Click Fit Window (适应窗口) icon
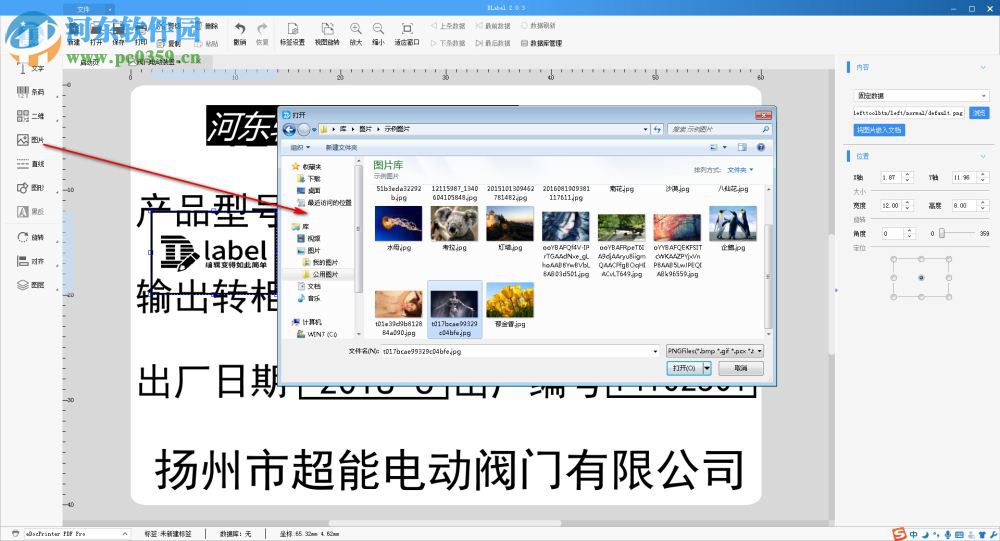This screenshot has height=541, width=1000. pyautogui.click(x=407, y=34)
